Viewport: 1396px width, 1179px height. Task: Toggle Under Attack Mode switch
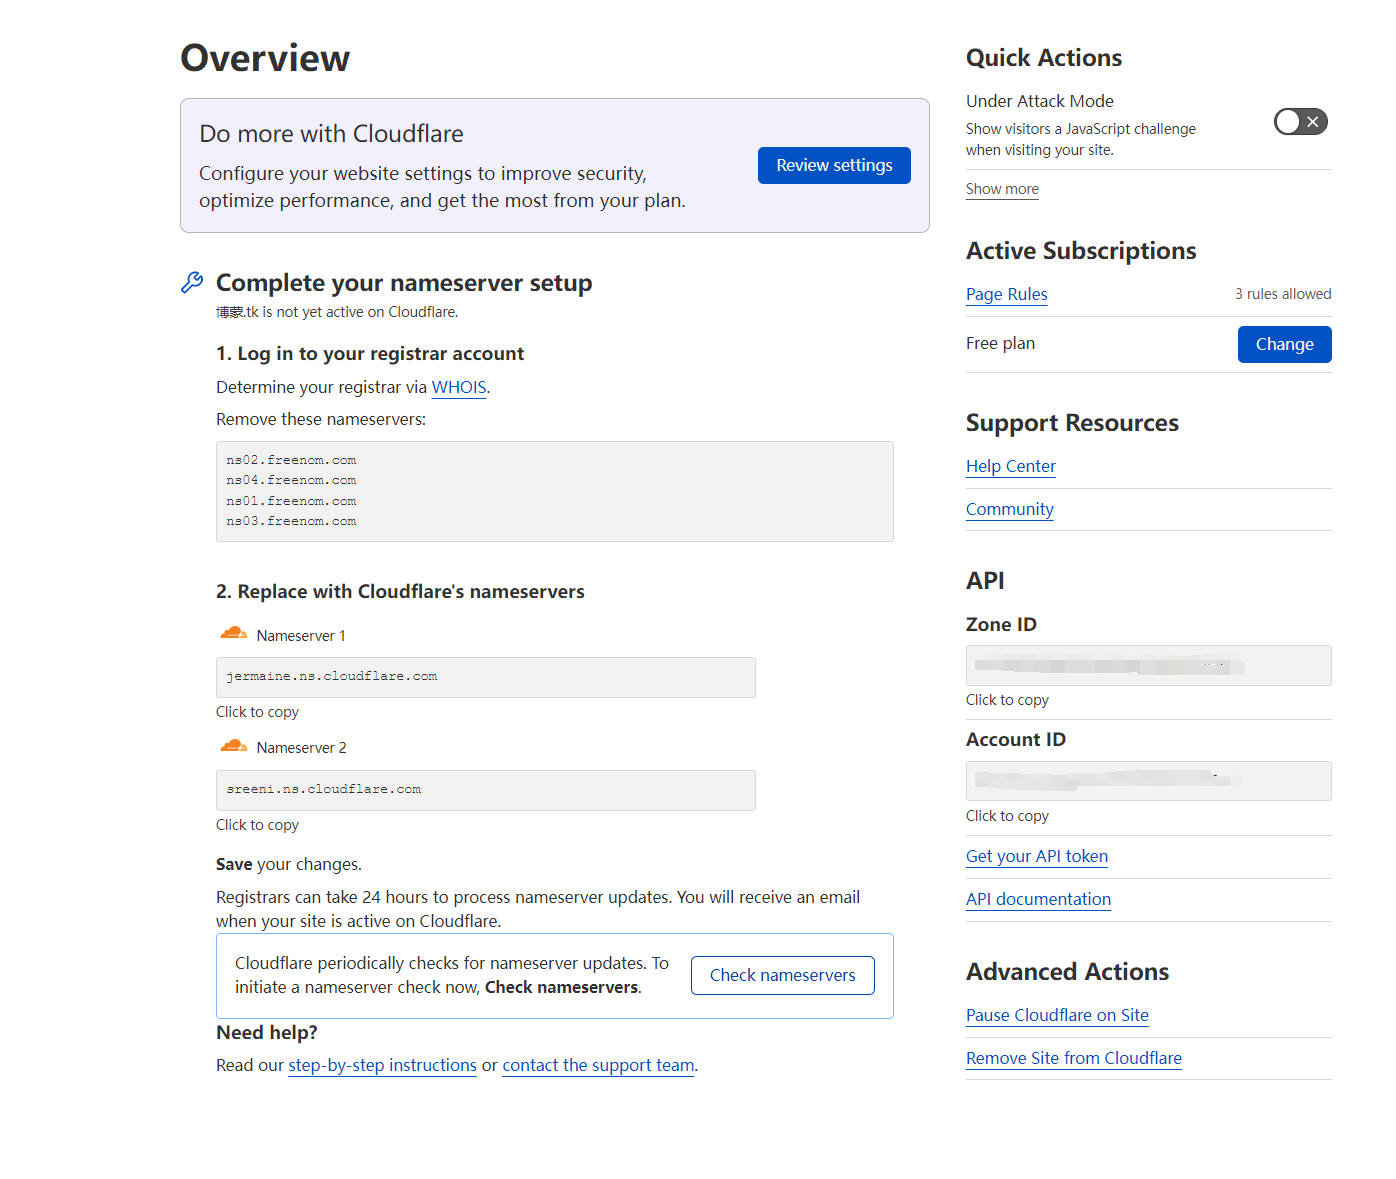[x=1300, y=122]
